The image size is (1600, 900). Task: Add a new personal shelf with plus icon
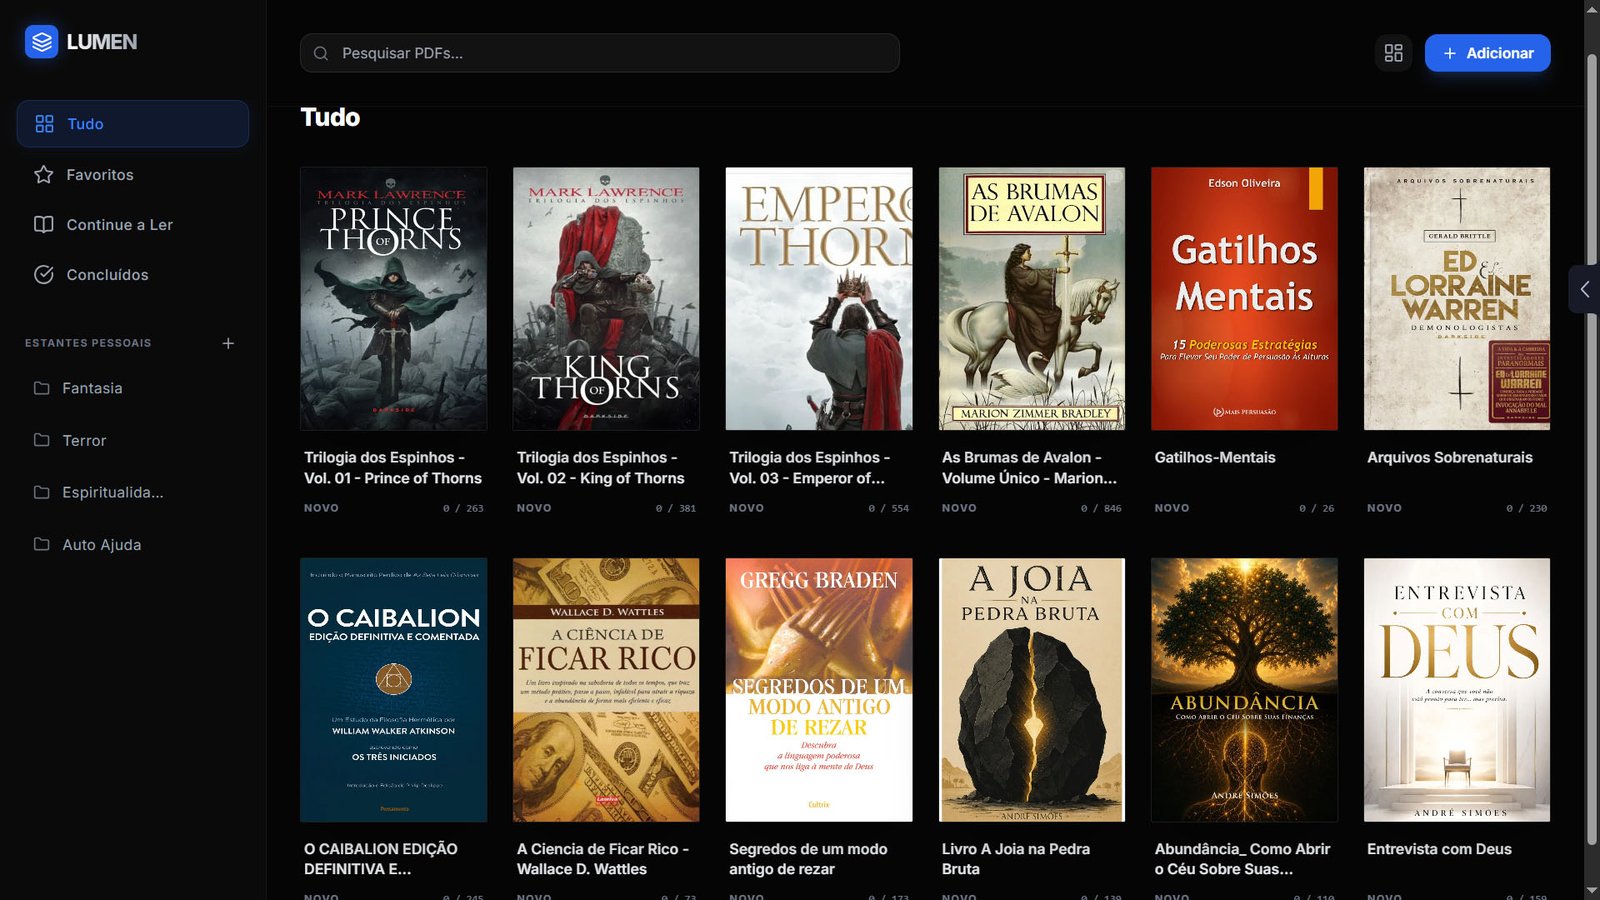228,343
